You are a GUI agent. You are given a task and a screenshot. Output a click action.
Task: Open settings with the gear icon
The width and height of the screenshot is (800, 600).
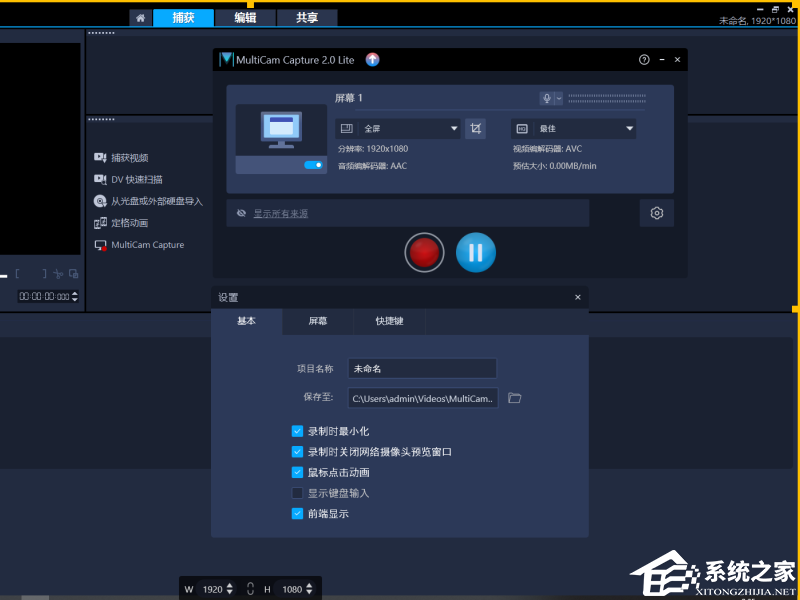(657, 213)
